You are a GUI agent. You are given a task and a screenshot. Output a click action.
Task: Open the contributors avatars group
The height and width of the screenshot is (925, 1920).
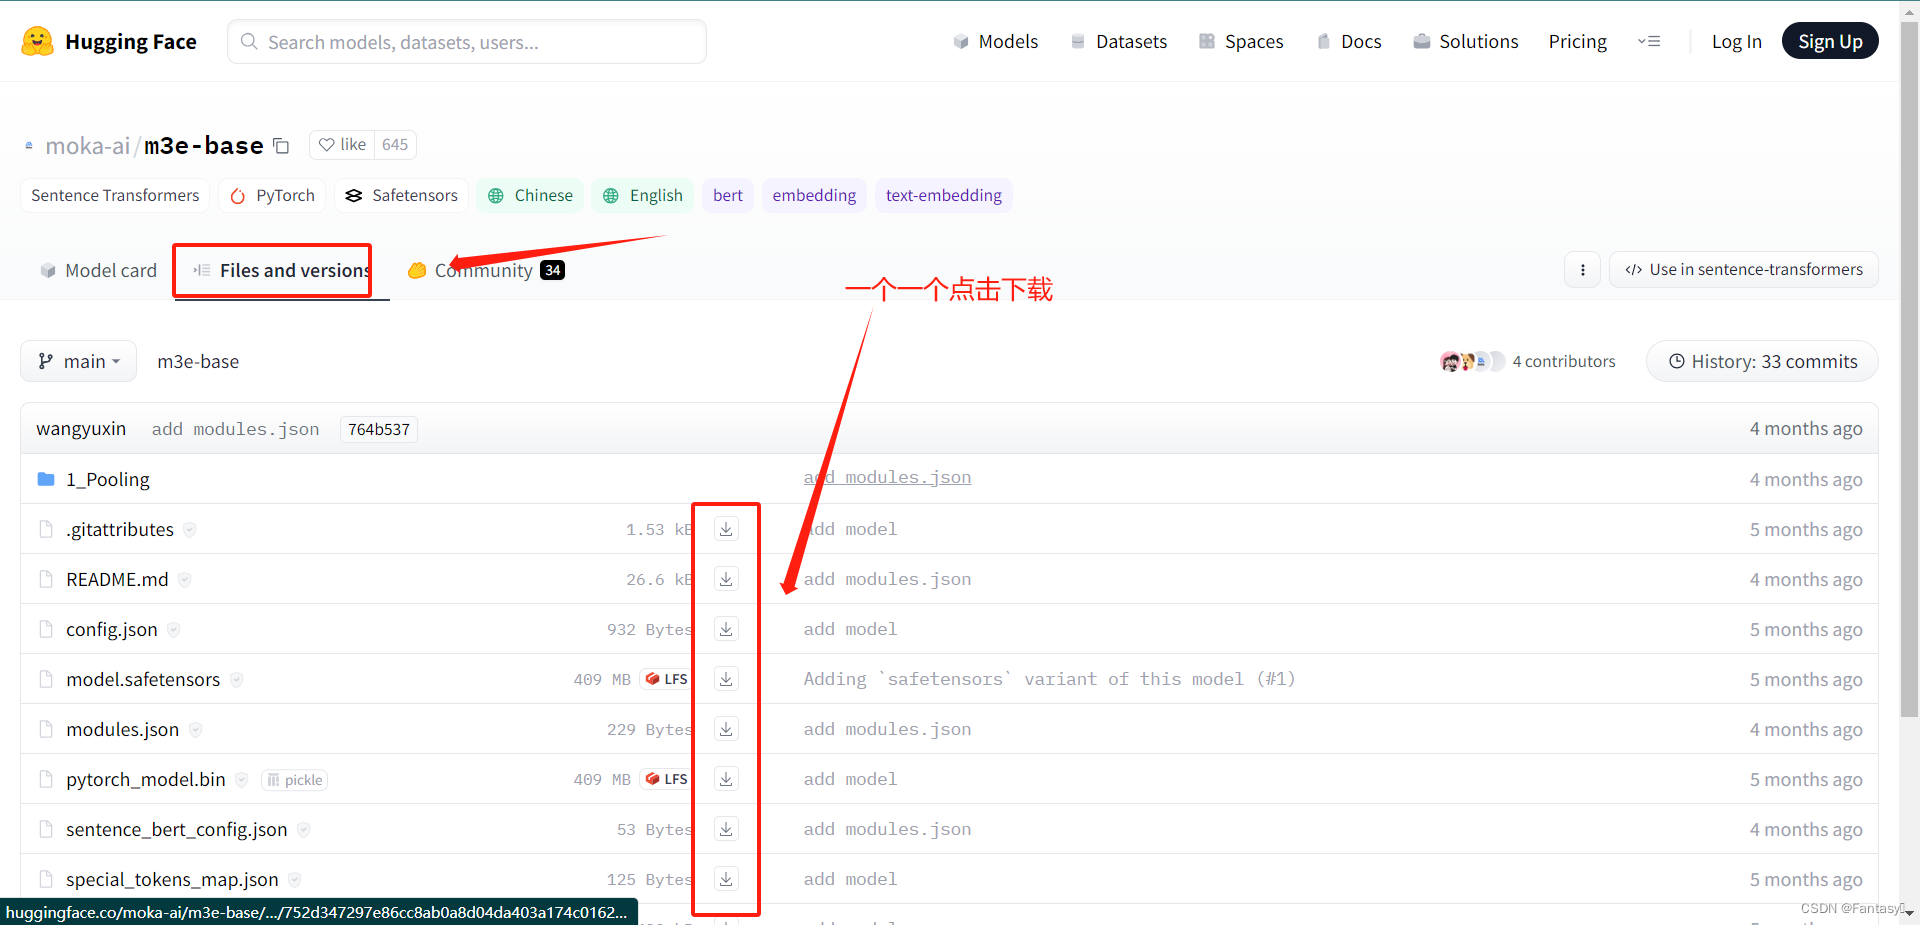[1472, 362]
